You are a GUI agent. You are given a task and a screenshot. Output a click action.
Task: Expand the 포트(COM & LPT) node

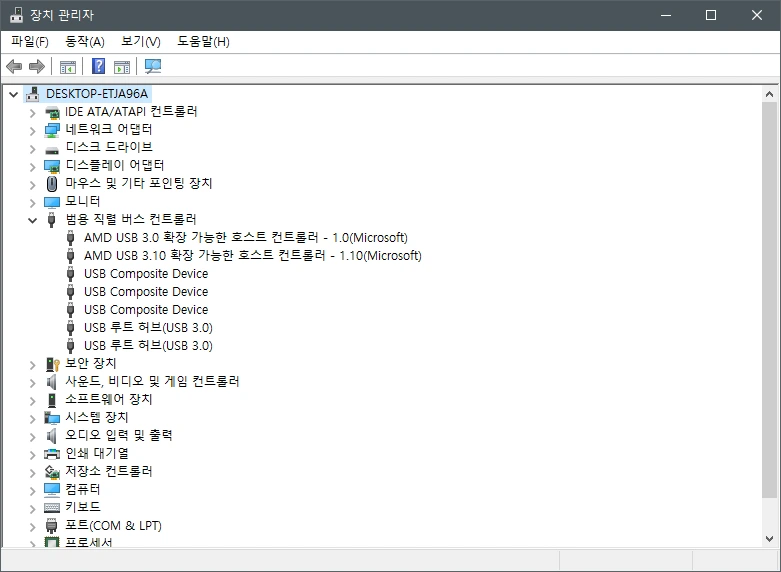(33, 526)
